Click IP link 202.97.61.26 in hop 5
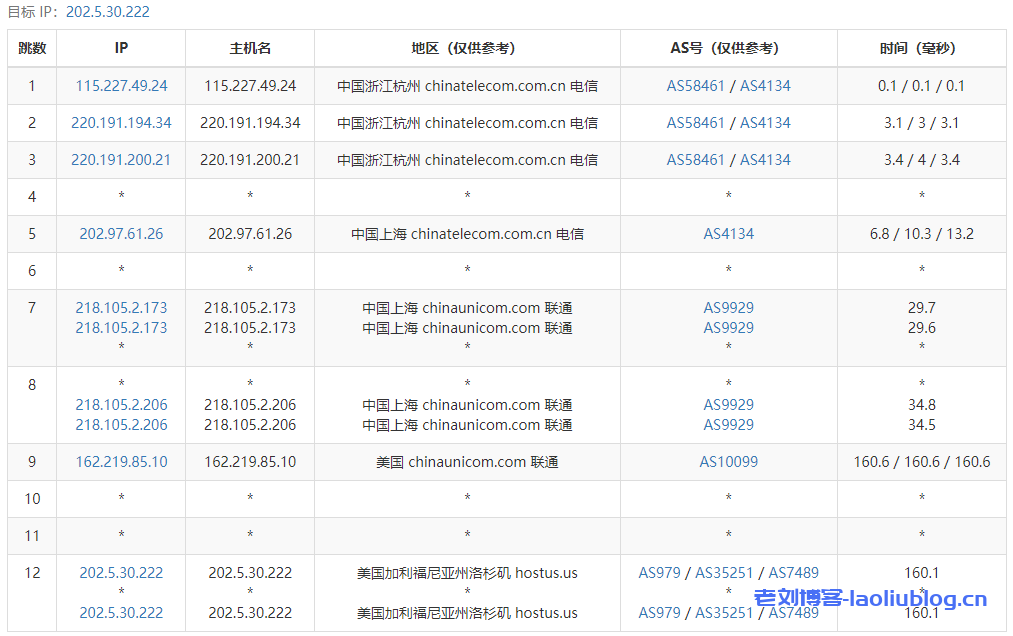 (x=120, y=233)
